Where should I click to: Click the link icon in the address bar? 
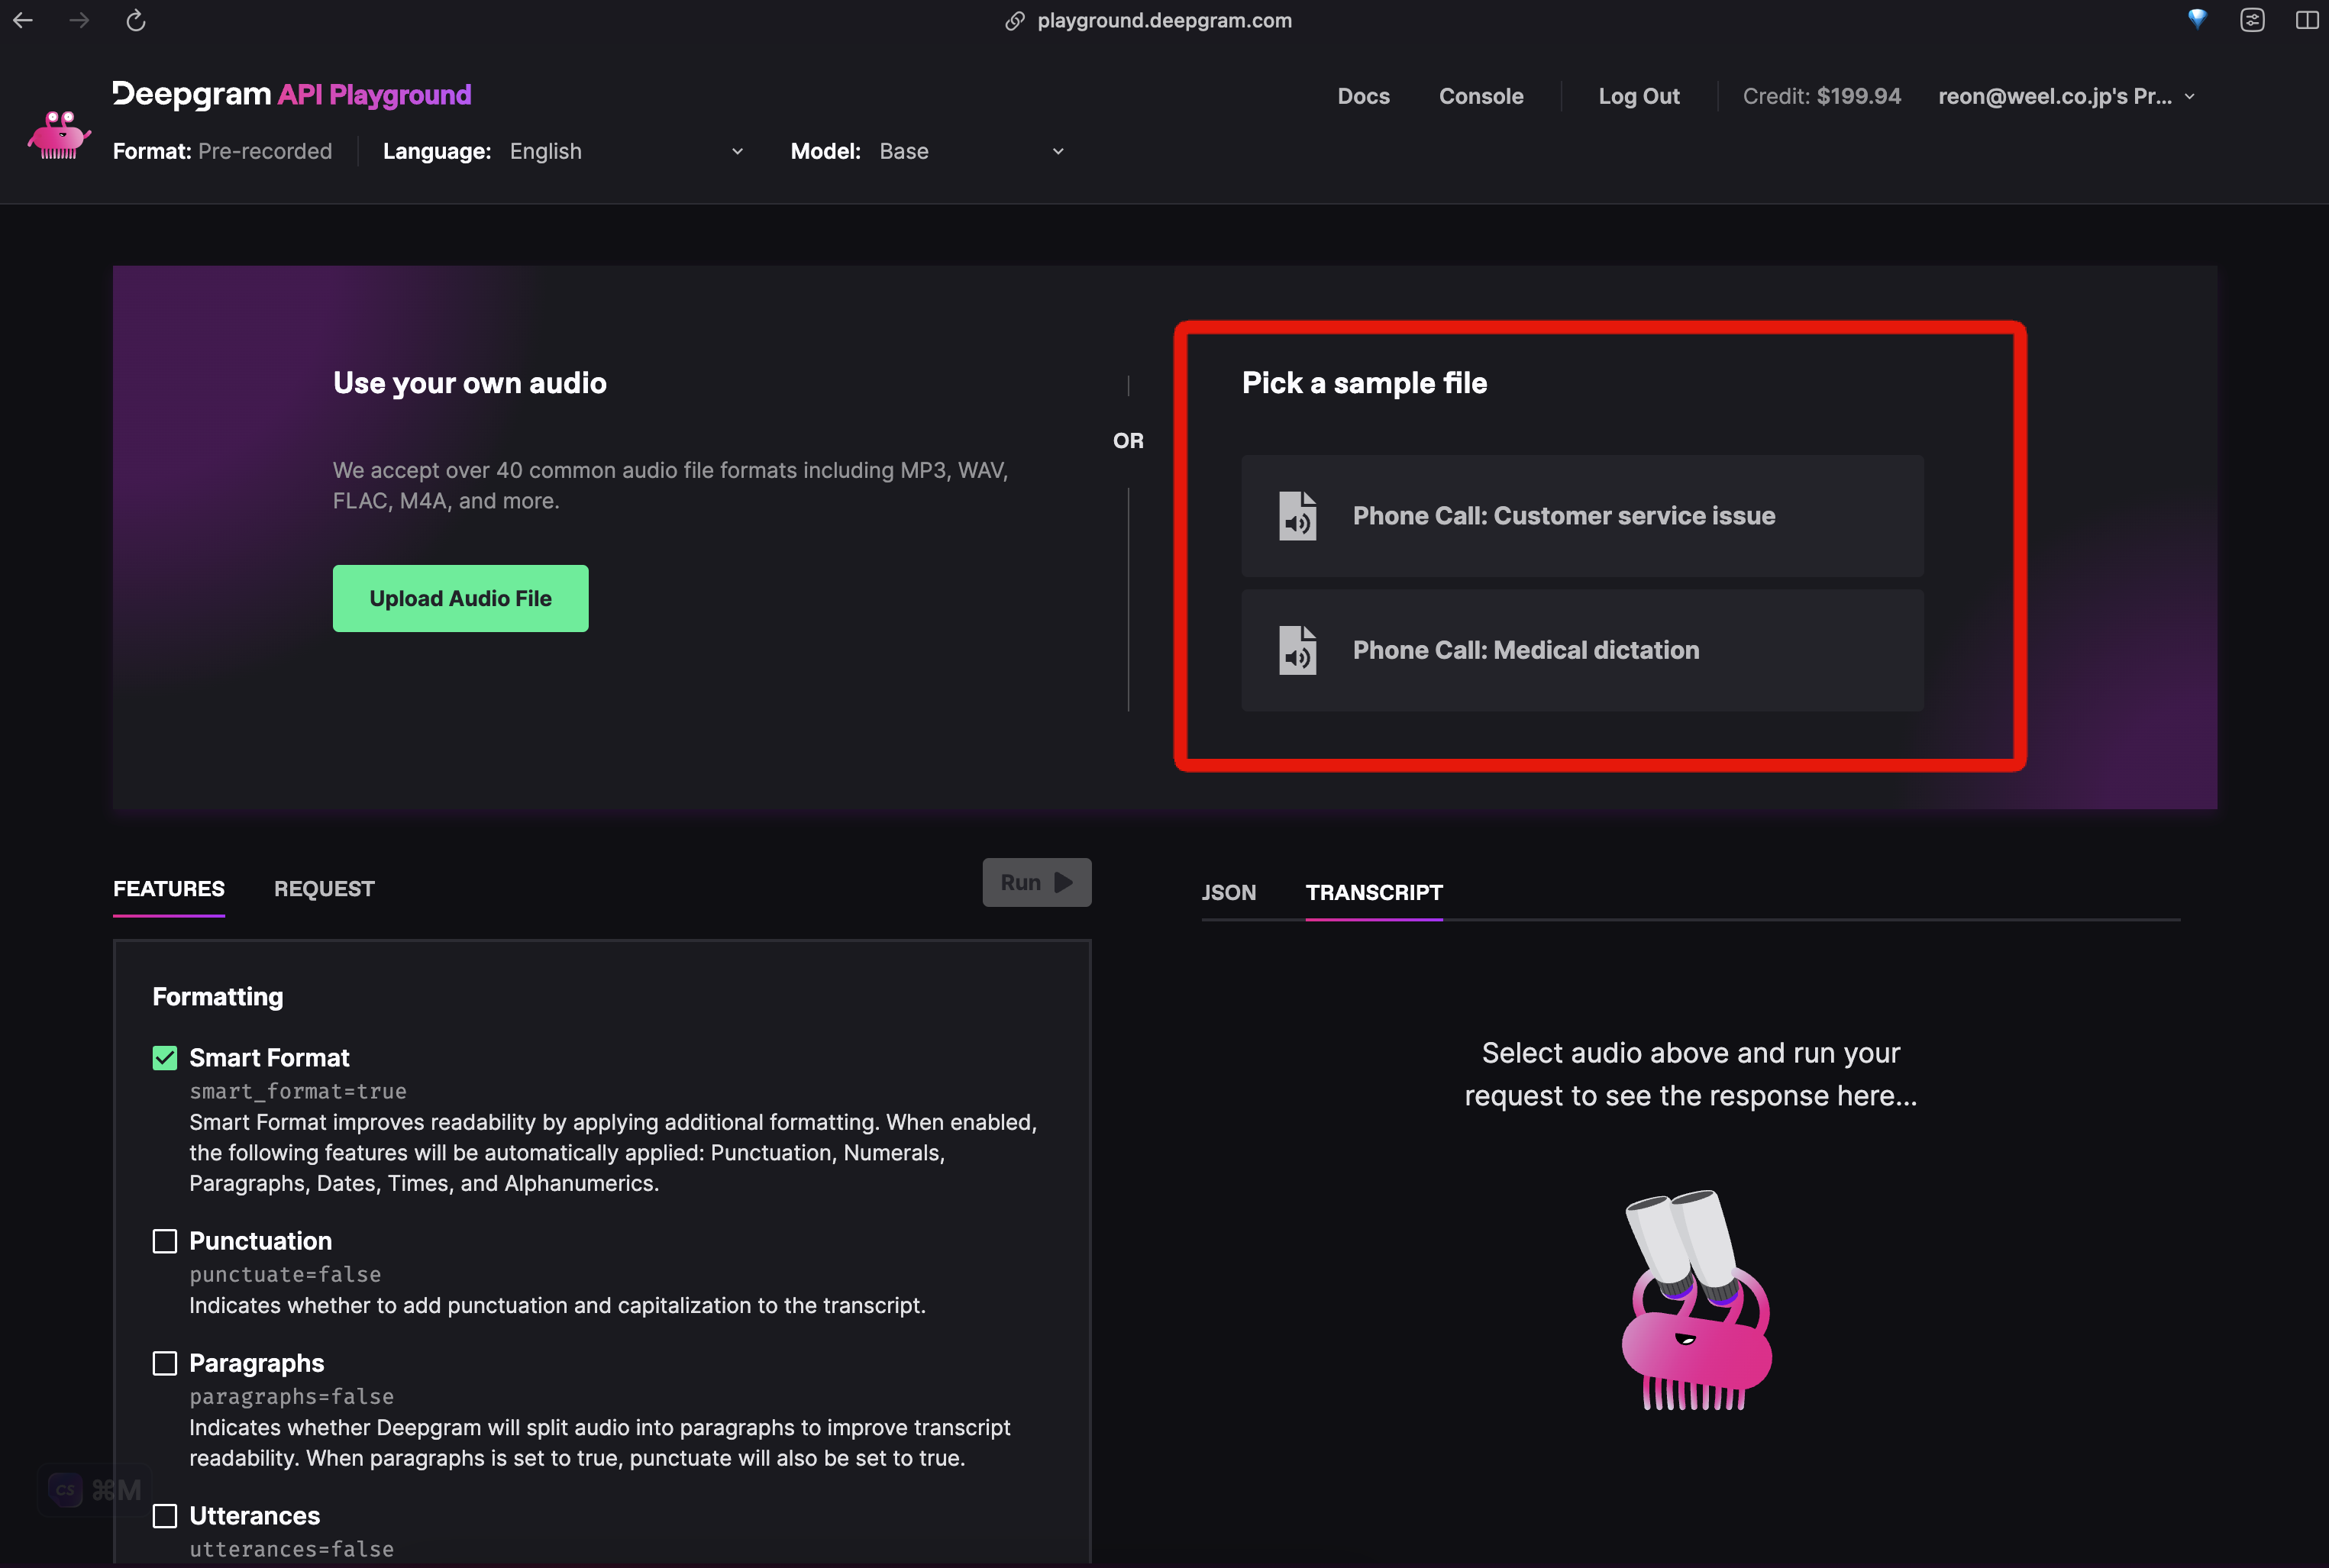point(1014,21)
